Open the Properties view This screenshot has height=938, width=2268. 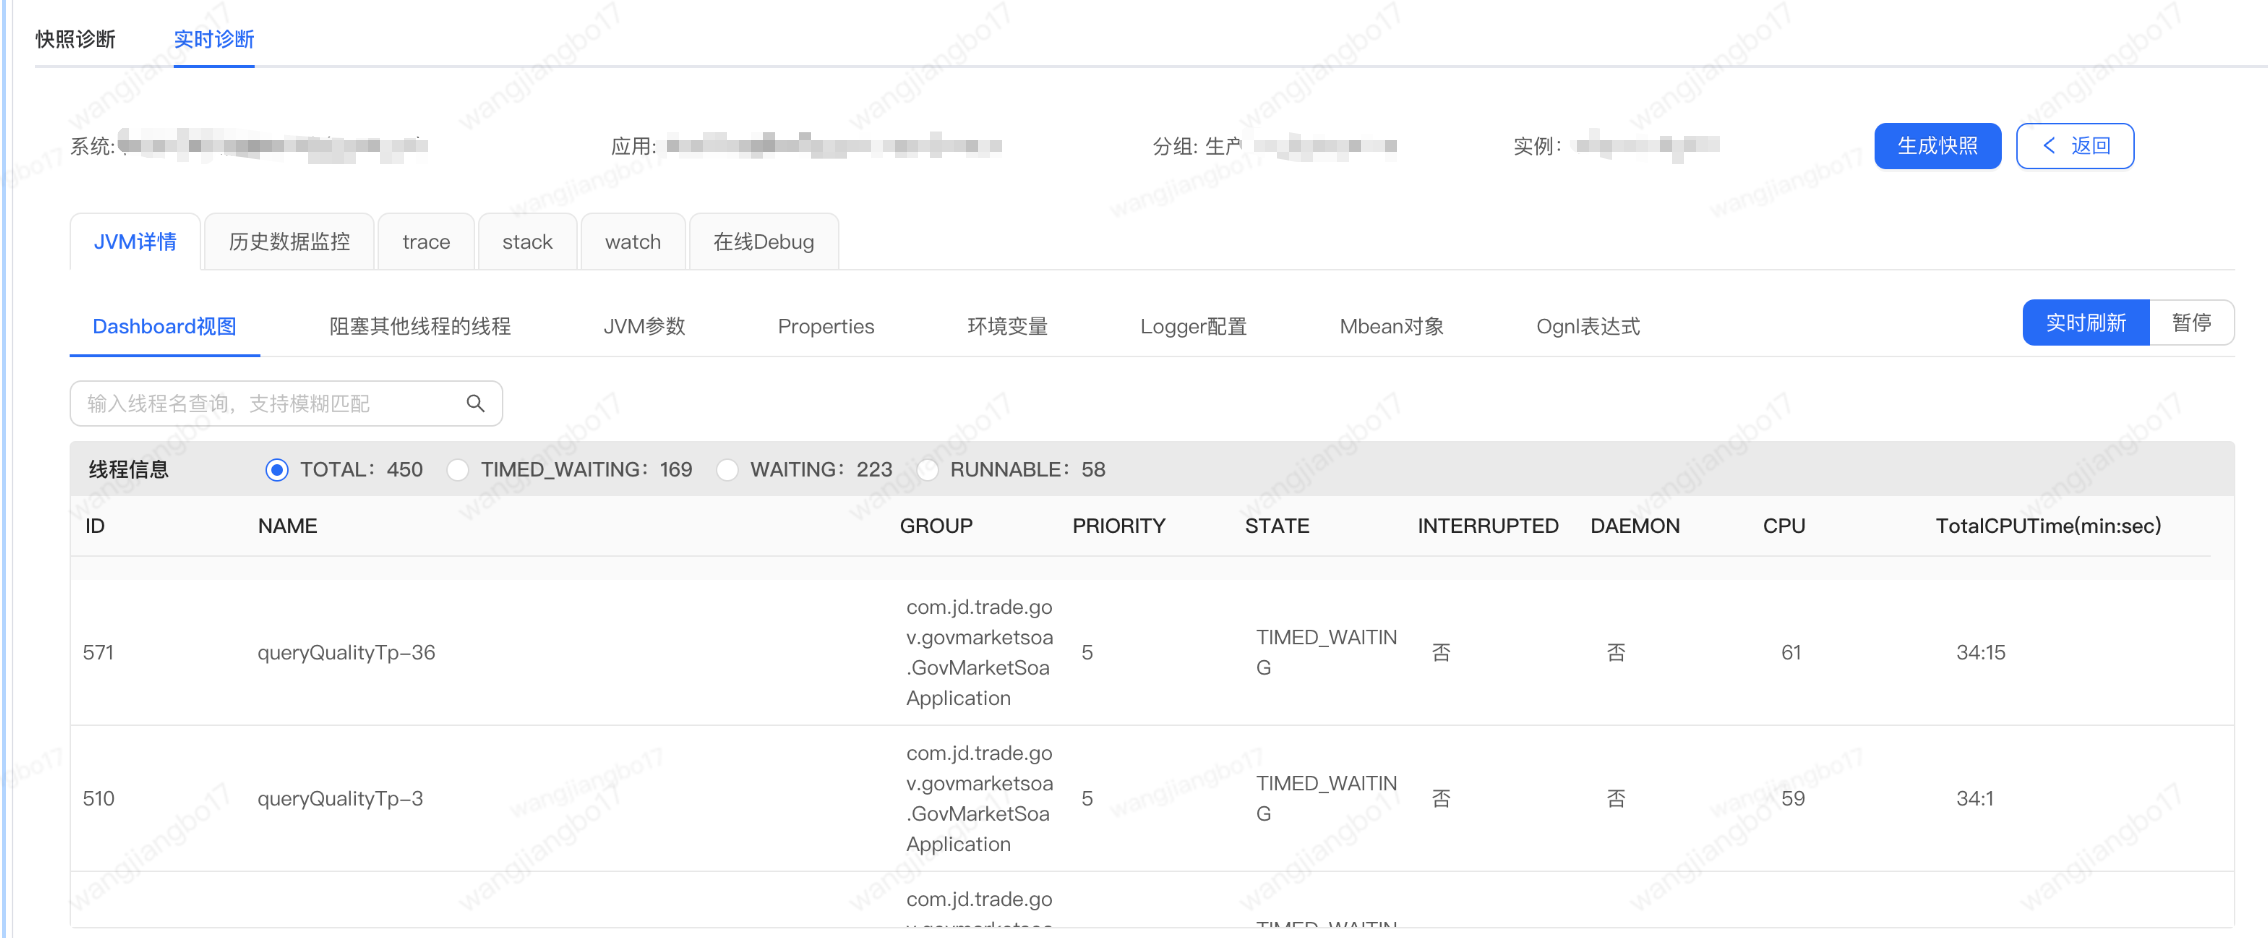pos(826,326)
